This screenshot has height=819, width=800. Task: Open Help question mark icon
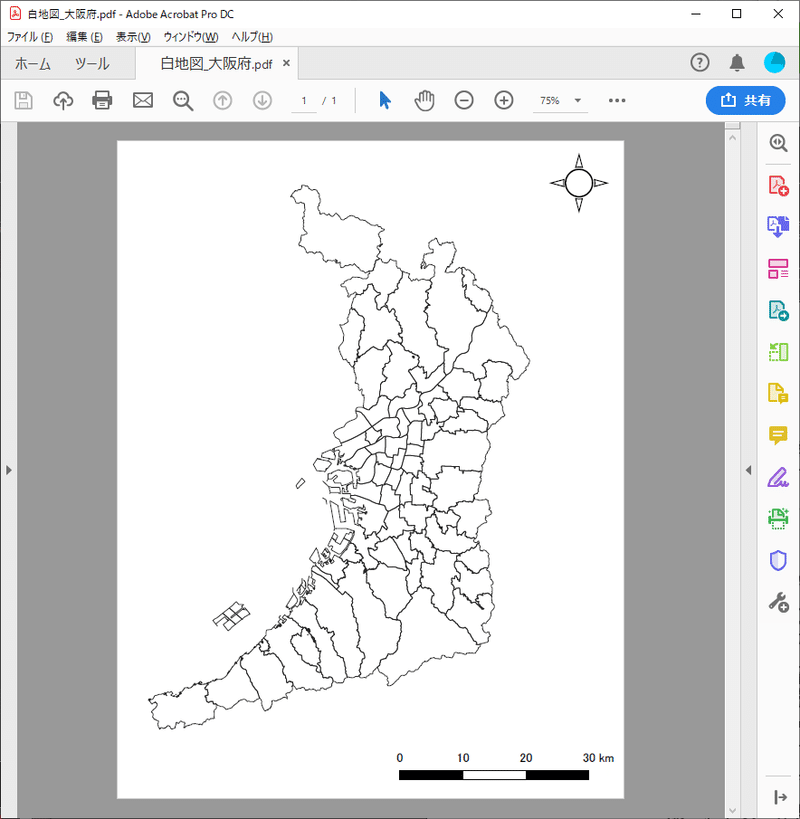click(700, 62)
